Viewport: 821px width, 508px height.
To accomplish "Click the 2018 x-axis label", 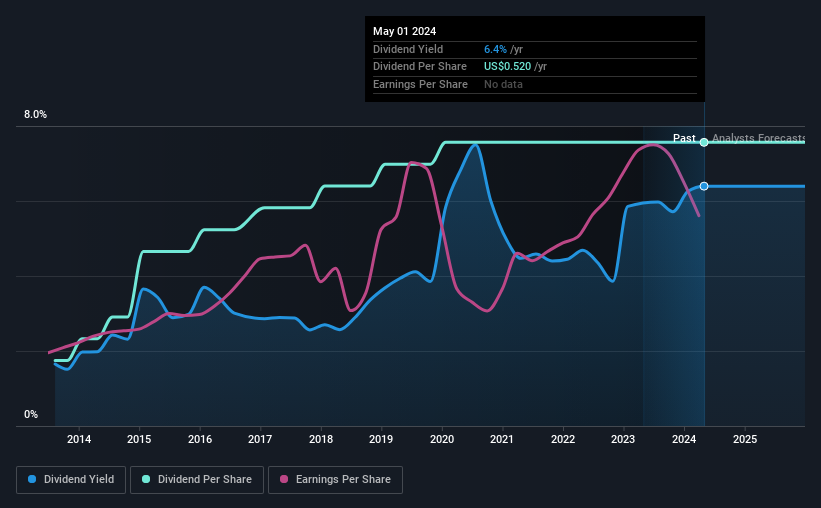I will pos(321,439).
